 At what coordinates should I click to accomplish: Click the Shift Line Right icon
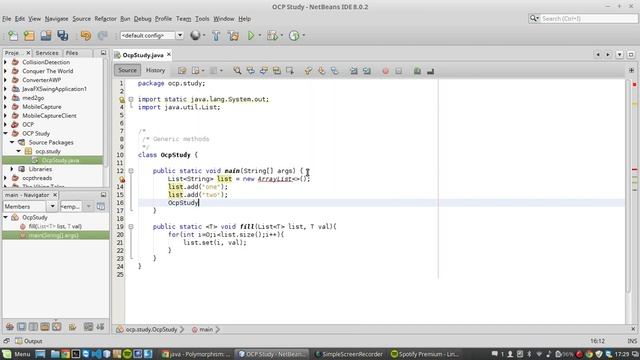click(x=367, y=71)
